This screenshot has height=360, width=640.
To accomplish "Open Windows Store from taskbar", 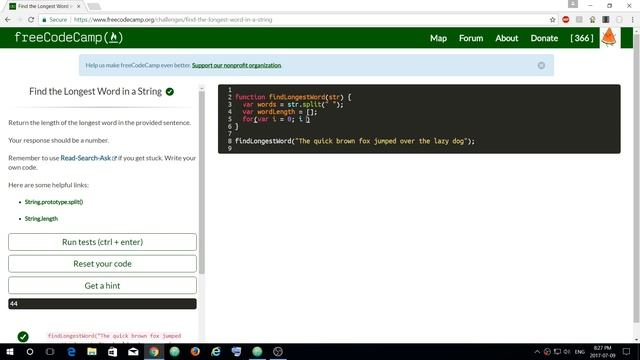I will 113,351.
